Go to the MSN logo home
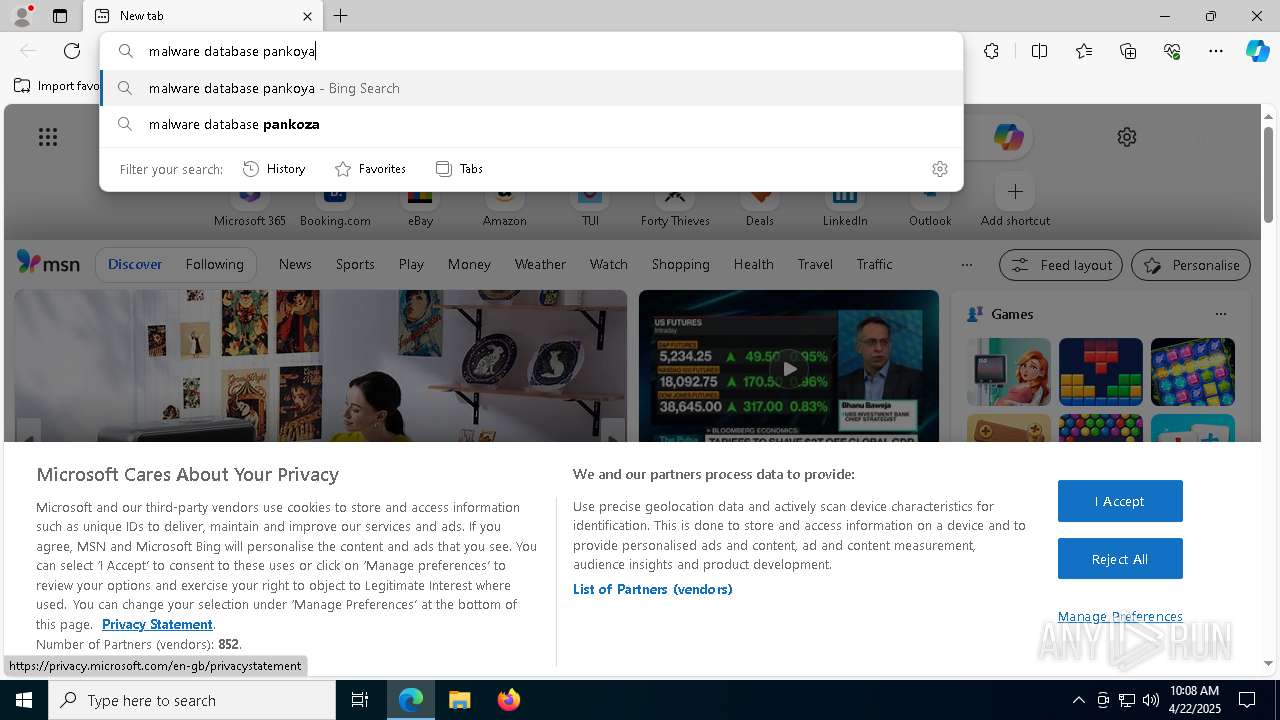 coord(48,263)
